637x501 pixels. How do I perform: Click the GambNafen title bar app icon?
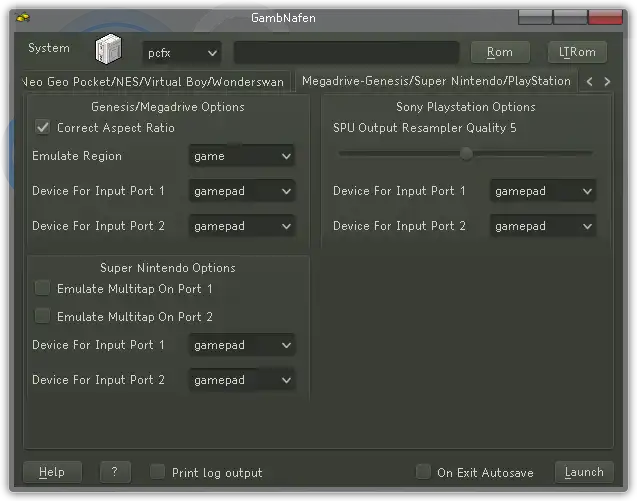pos(23,17)
